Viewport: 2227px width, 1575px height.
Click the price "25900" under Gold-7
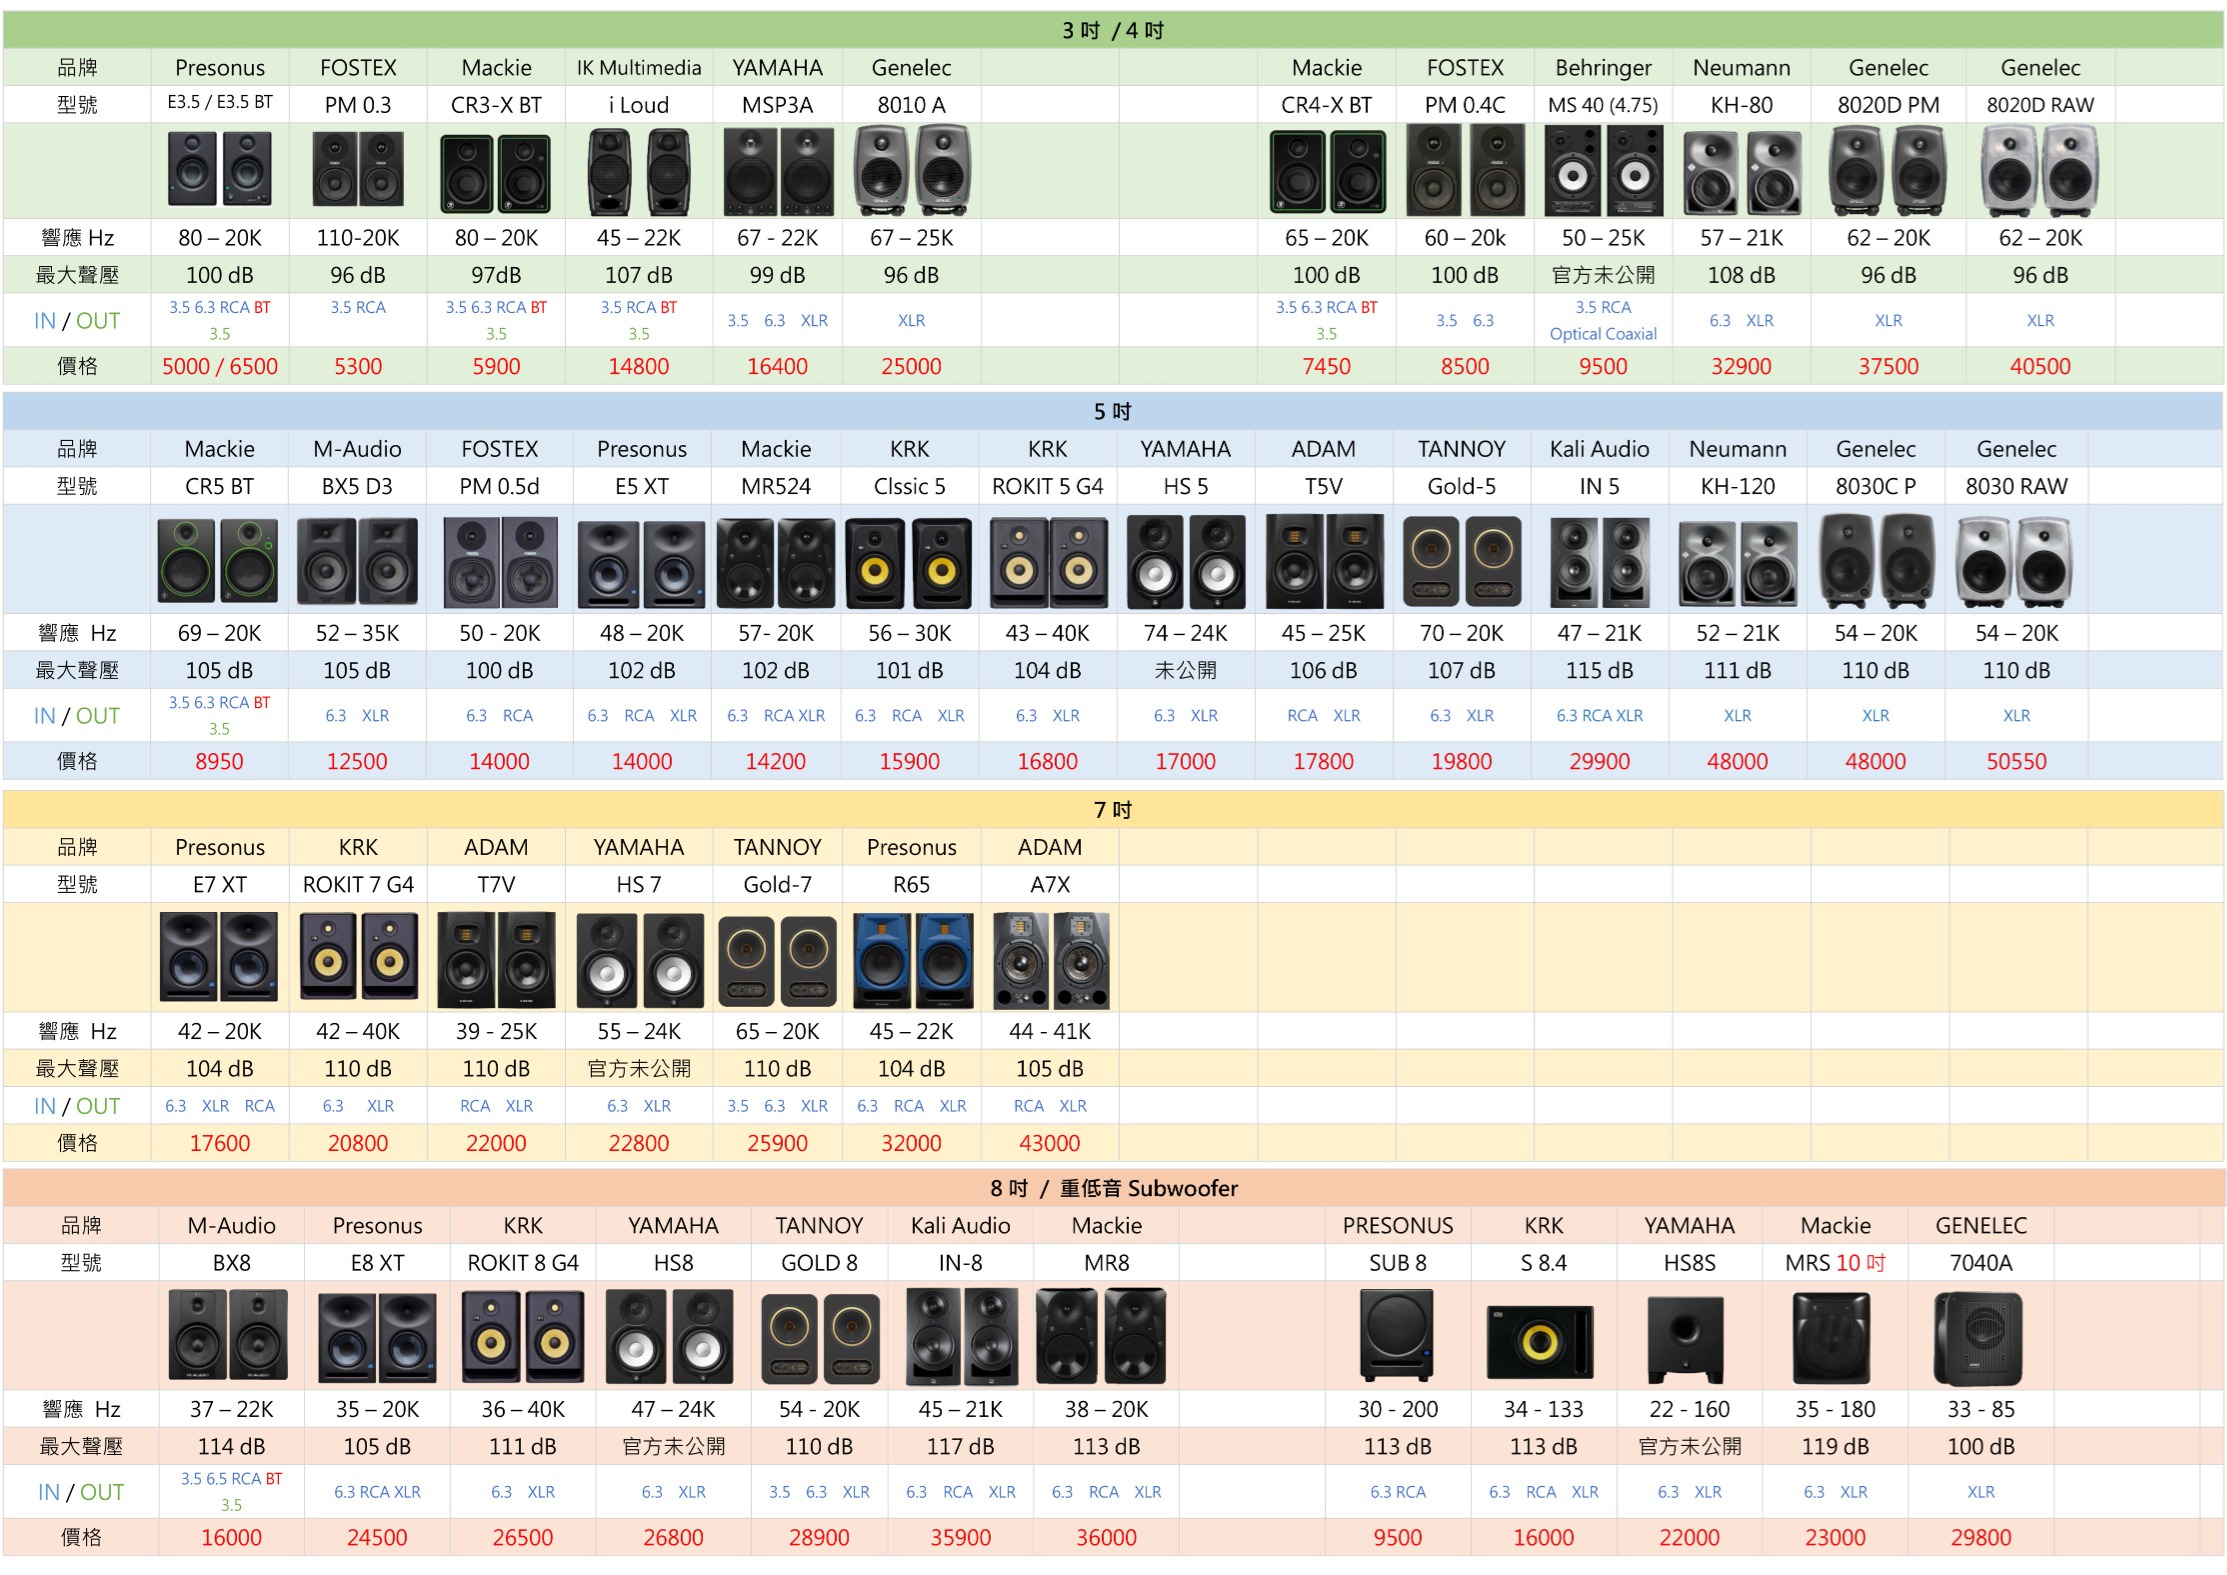pyautogui.click(x=777, y=1143)
